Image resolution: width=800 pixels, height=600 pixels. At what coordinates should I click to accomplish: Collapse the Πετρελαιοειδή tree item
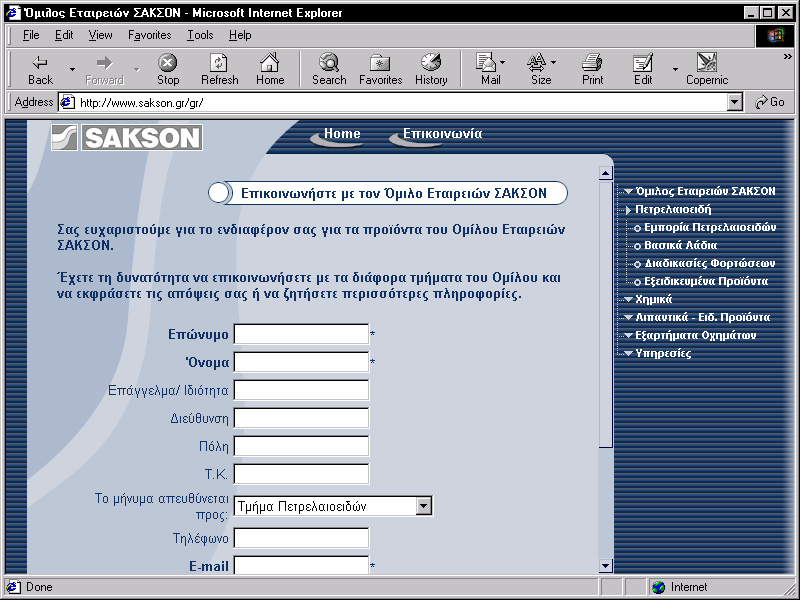coord(629,210)
